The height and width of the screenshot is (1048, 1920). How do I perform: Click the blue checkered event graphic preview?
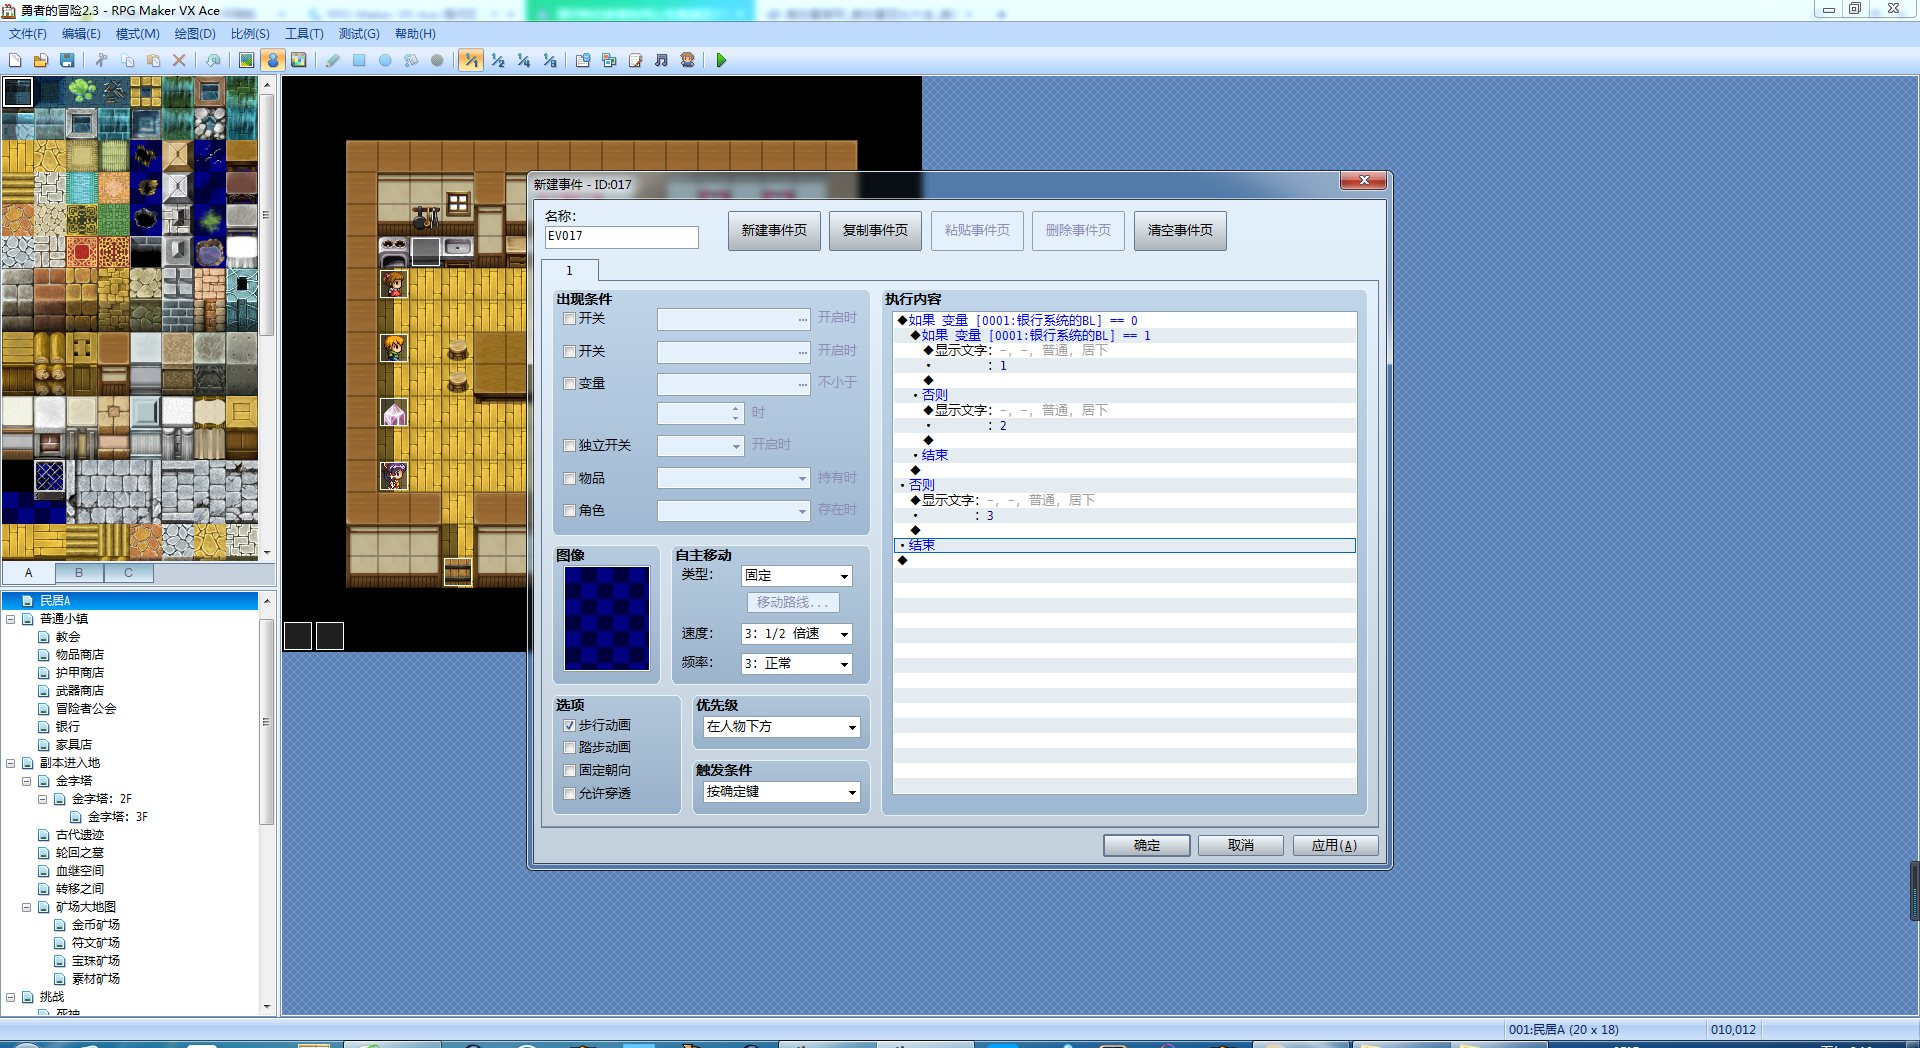click(607, 619)
